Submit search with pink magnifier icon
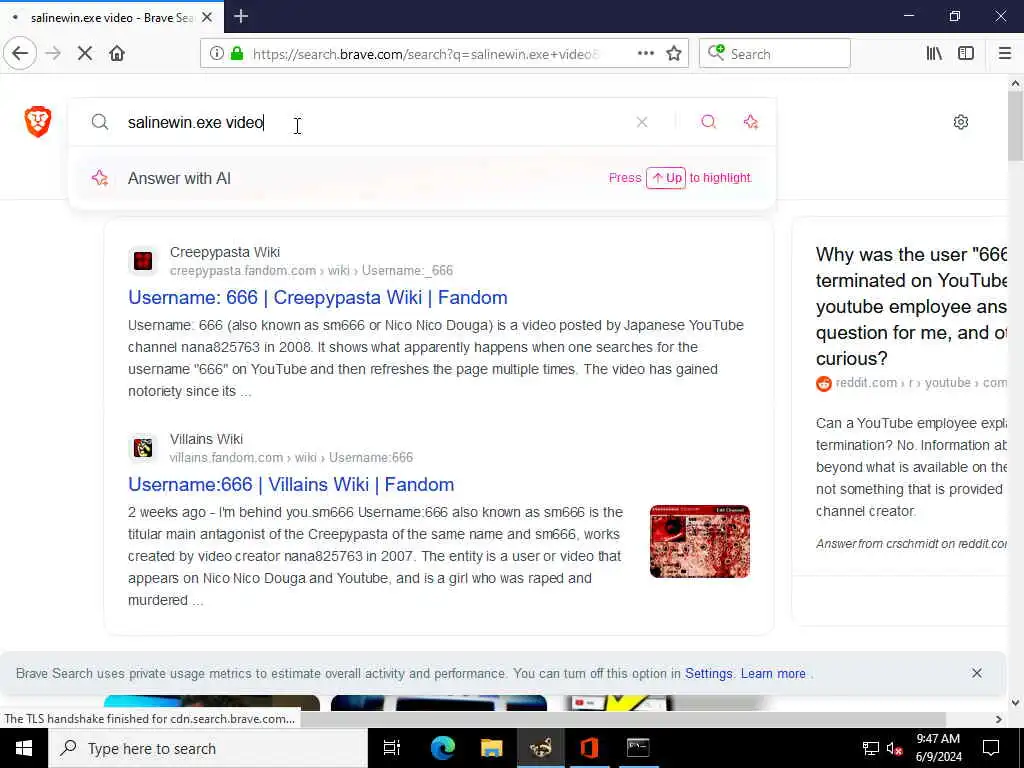The image size is (1024, 768). pyautogui.click(x=709, y=122)
